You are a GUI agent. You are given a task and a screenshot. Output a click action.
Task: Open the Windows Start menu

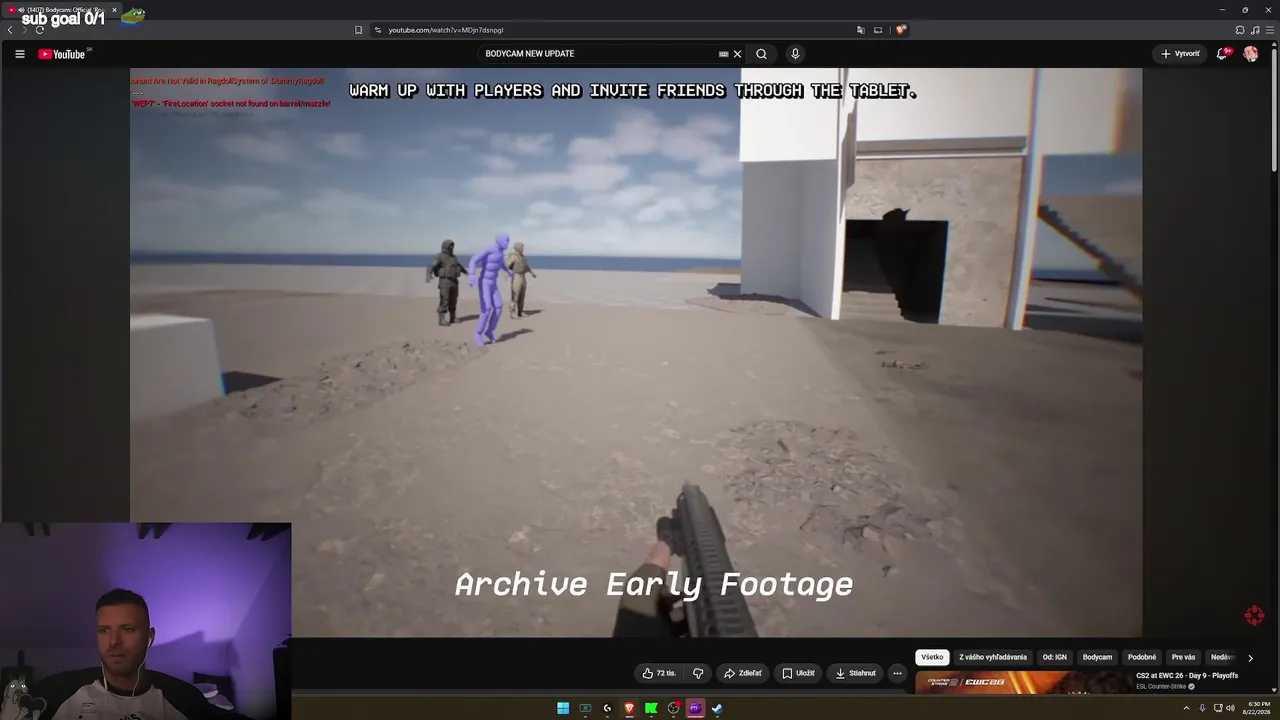(x=563, y=709)
